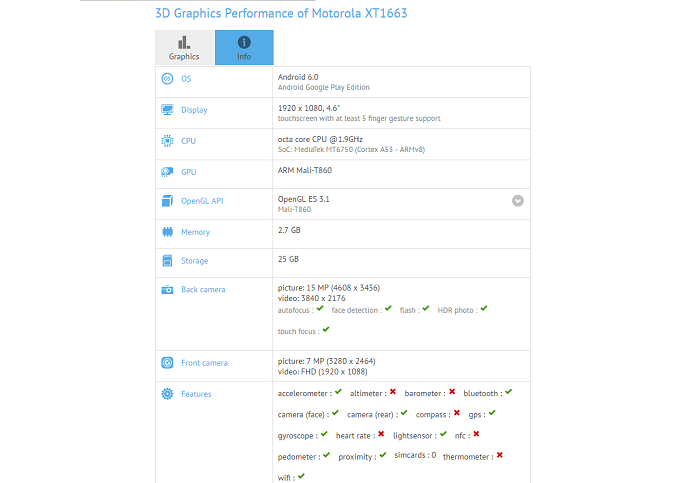
Task: Click the Back camera label
Action: (x=203, y=290)
